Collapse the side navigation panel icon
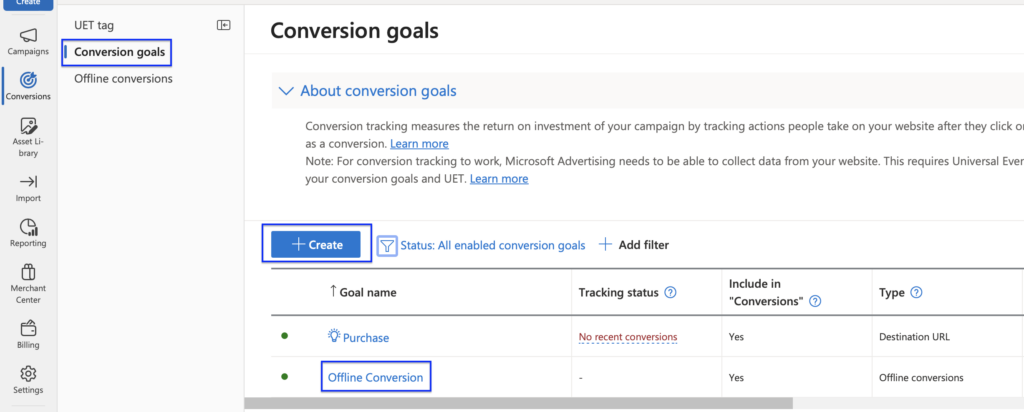 (224, 24)
